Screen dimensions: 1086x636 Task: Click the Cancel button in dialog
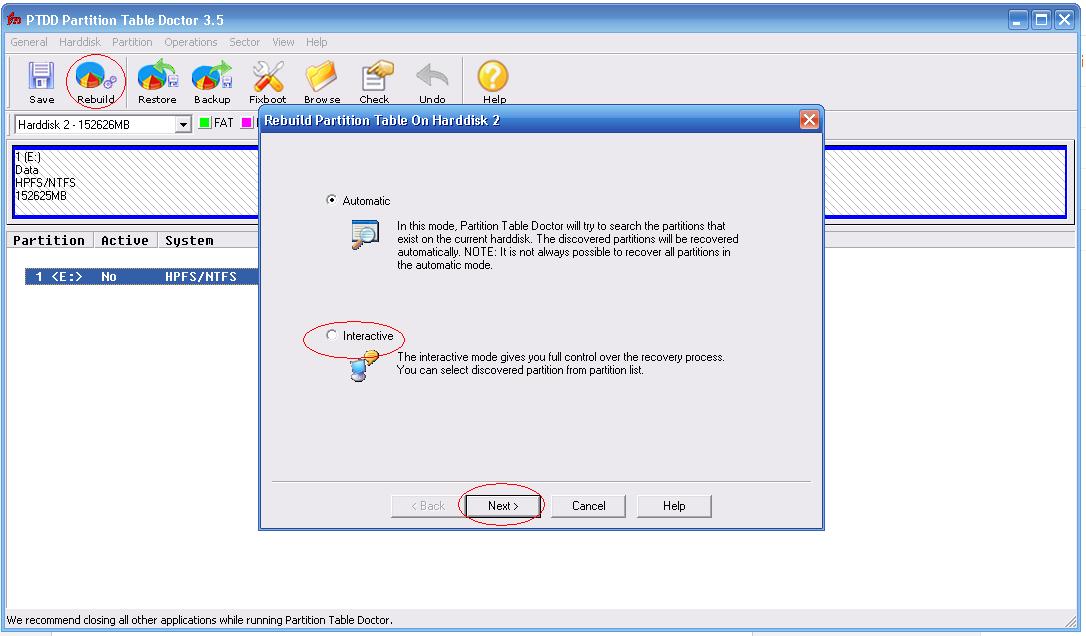tap(589, 506)
